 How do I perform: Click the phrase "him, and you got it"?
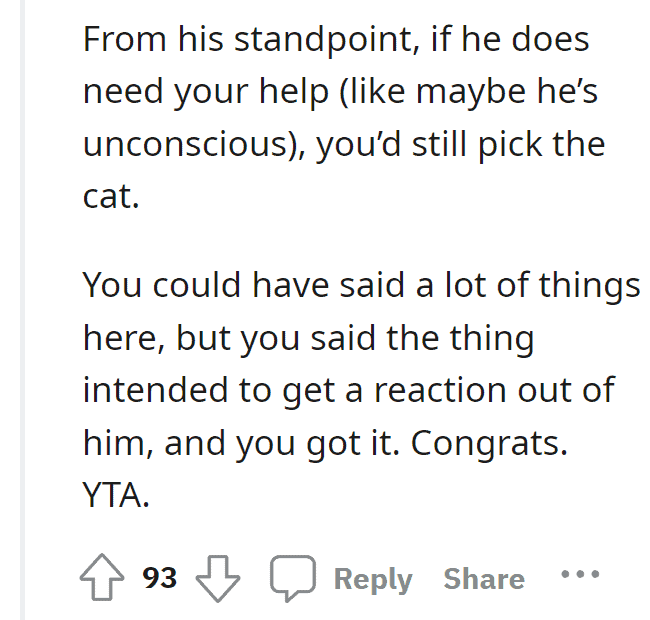242,444
